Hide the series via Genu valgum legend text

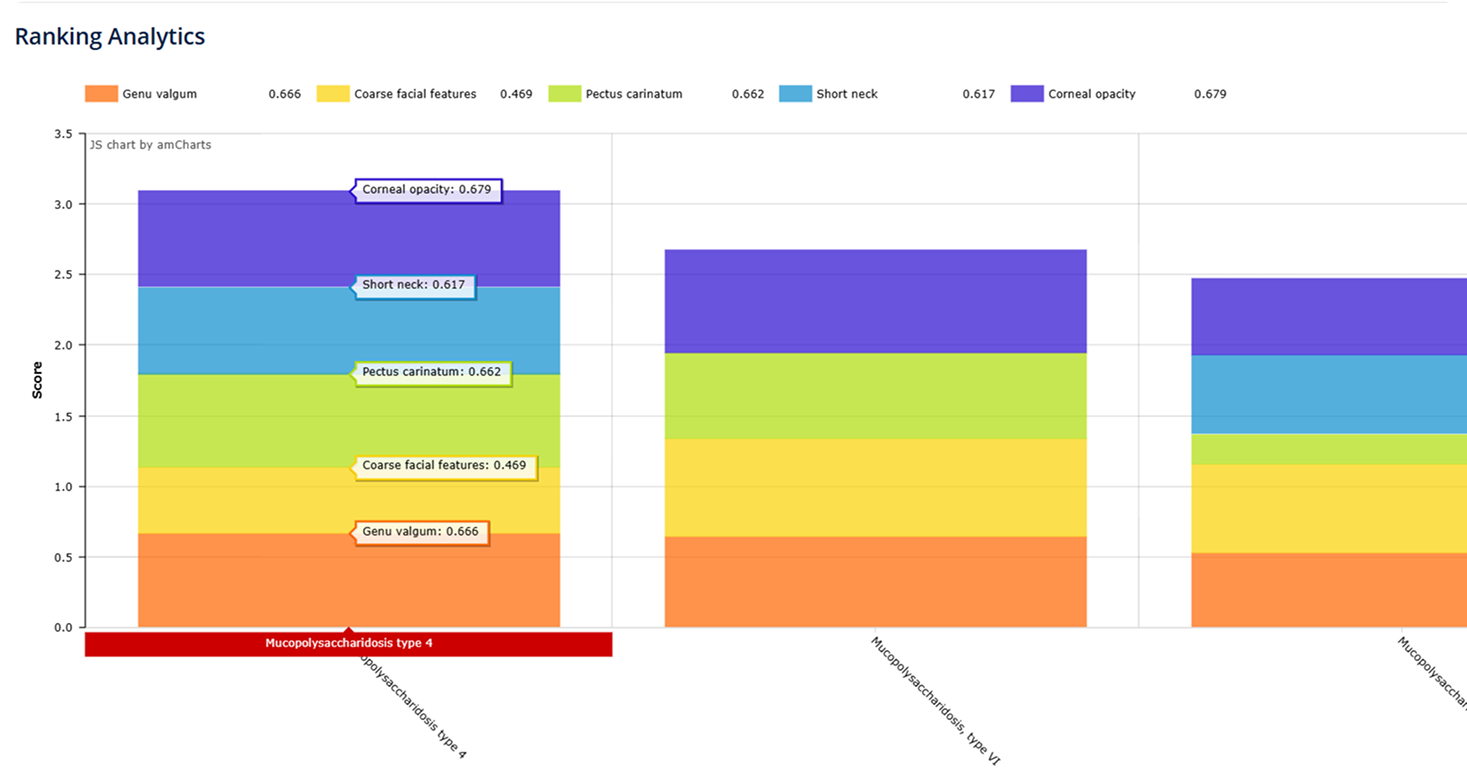[160, 94]
